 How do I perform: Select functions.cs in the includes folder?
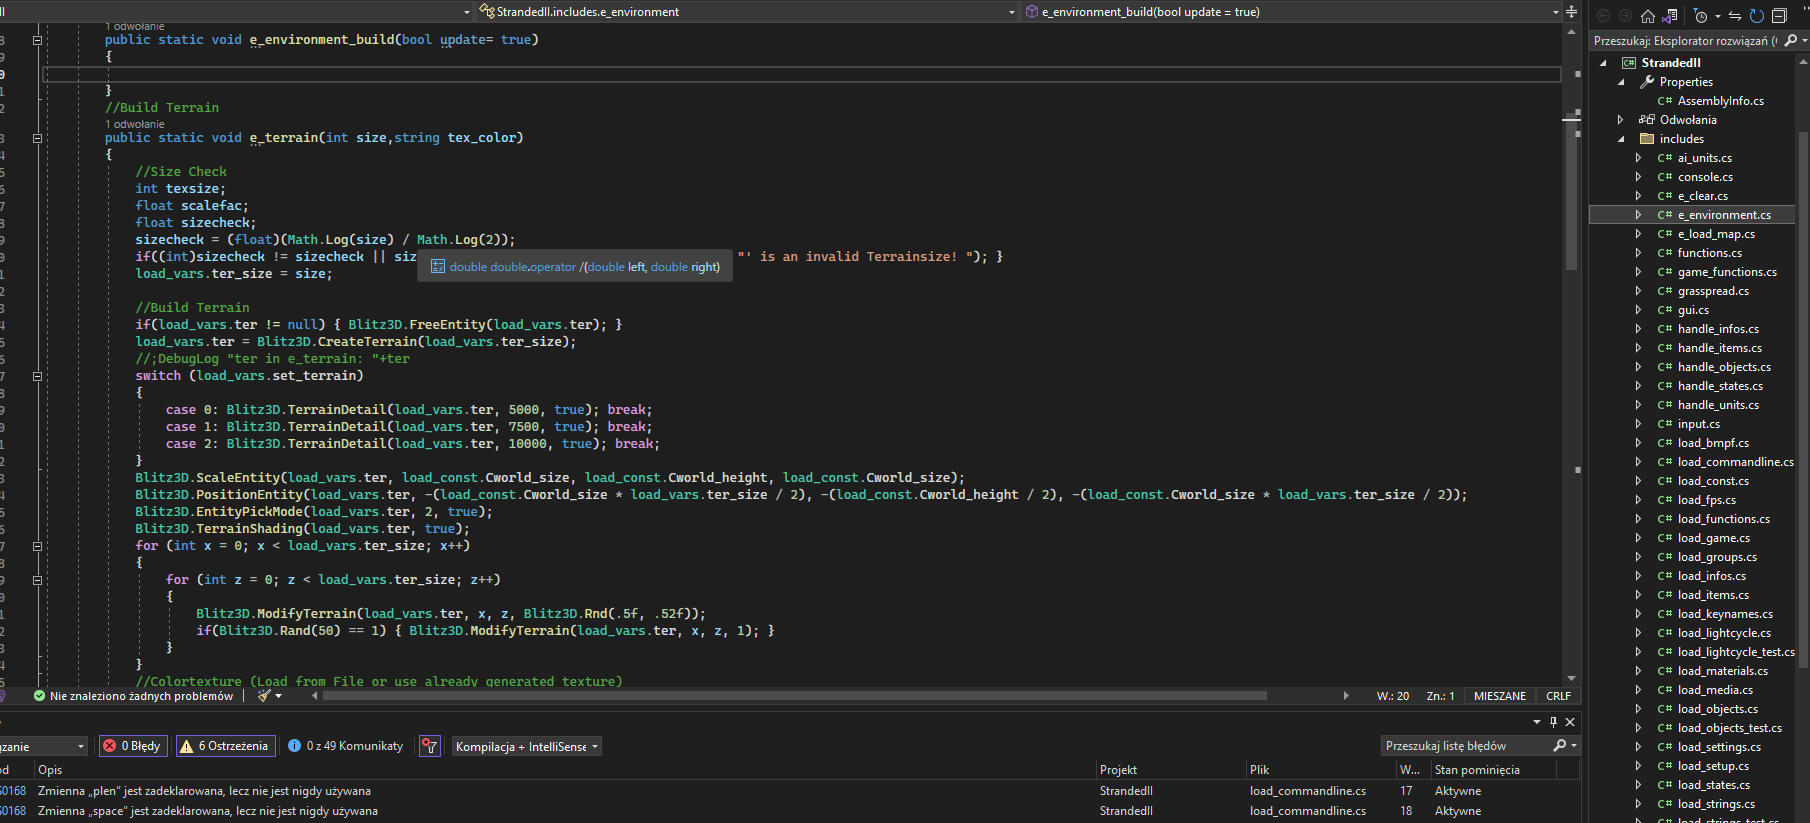1710,253
